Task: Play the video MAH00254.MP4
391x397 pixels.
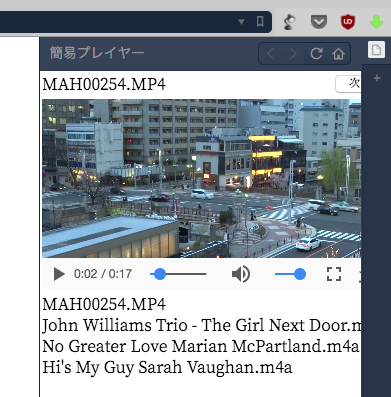Action: 59,274
